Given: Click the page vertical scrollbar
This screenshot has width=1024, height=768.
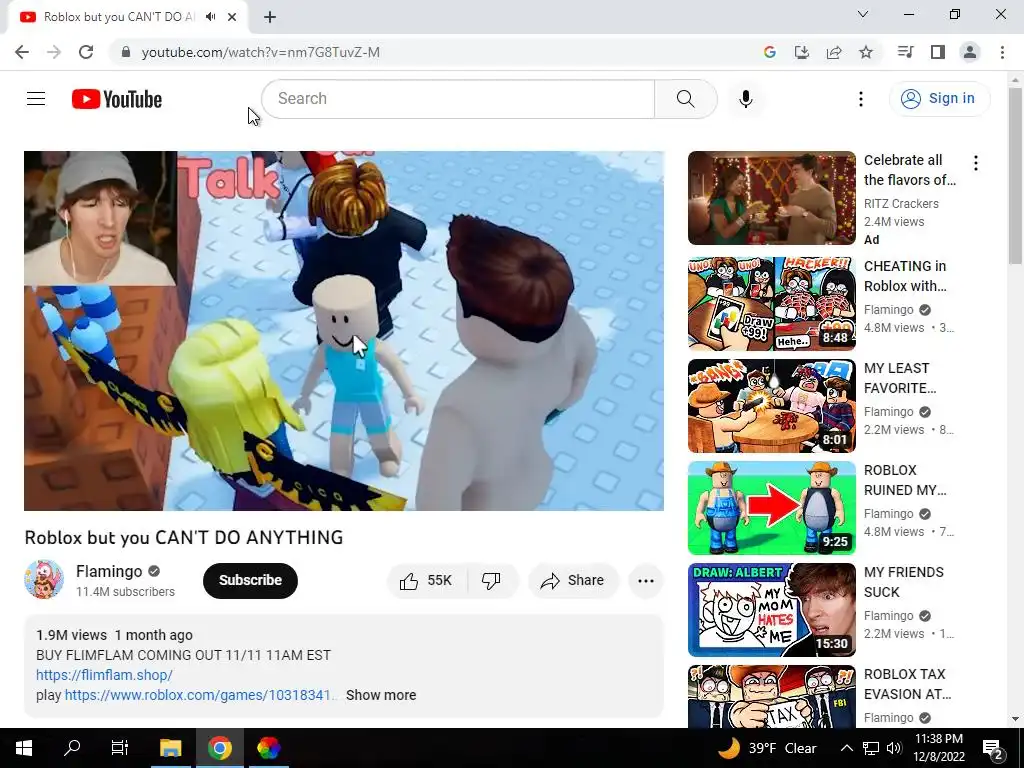Looking at the screenshot, I should tap(1015, 176).
